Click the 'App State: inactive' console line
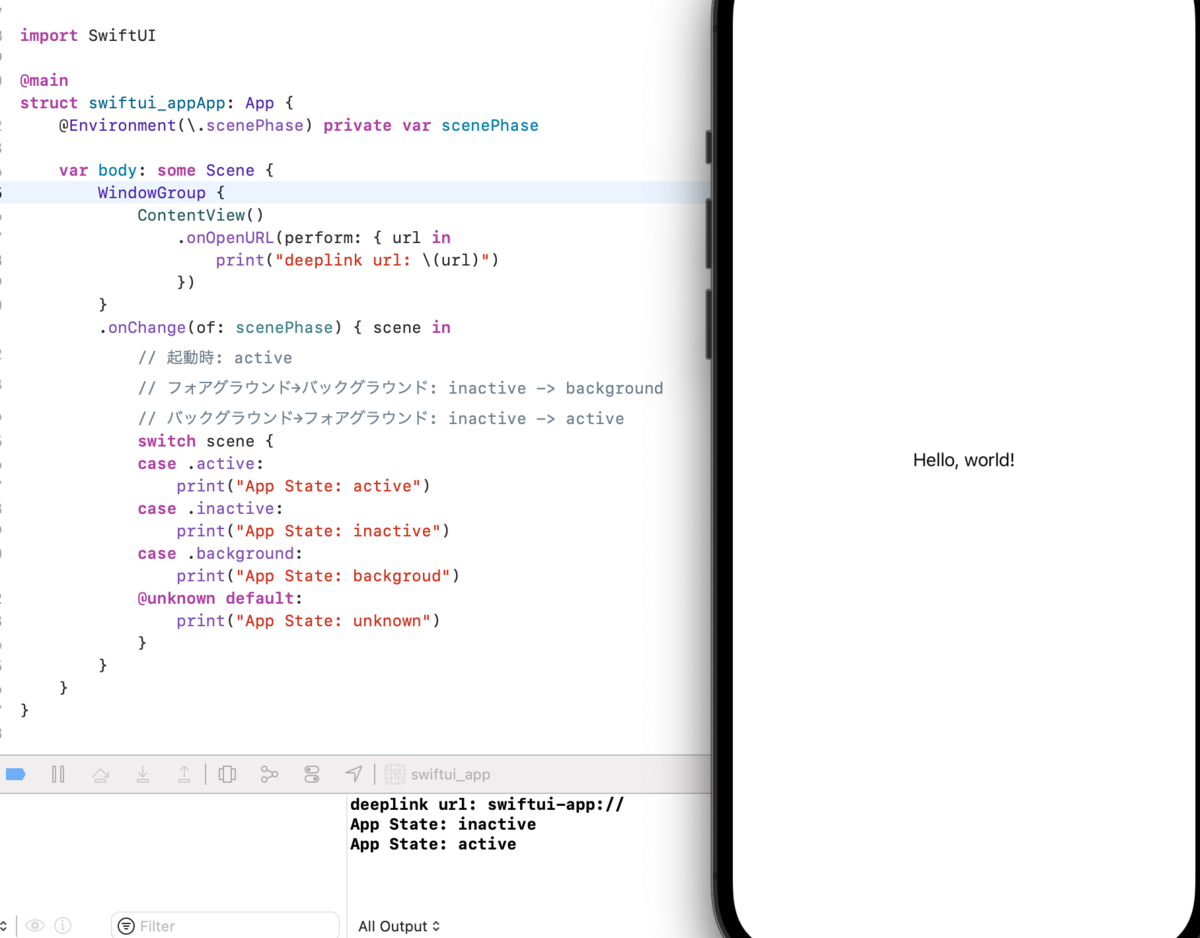The height and width of the screenshot is (938, 1200). click(x=443, y=824)
